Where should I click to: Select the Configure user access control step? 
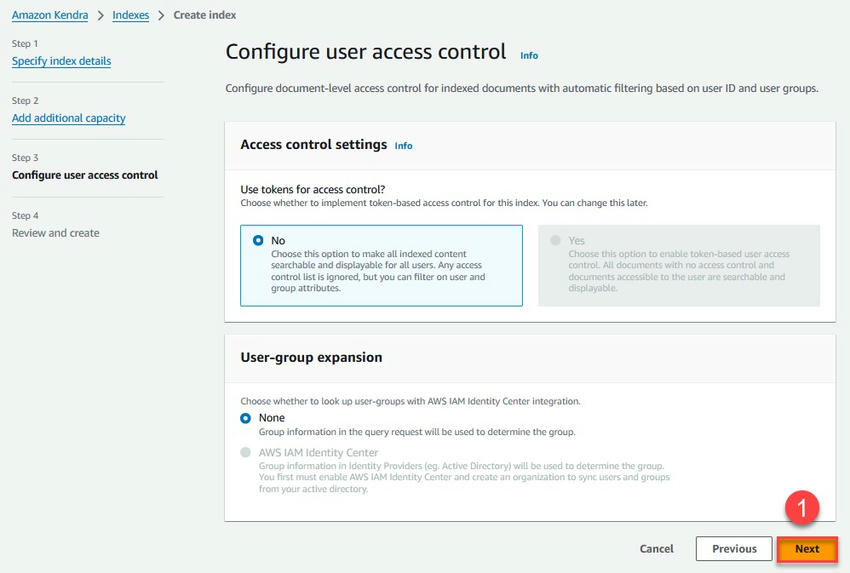tap(85, 175)
